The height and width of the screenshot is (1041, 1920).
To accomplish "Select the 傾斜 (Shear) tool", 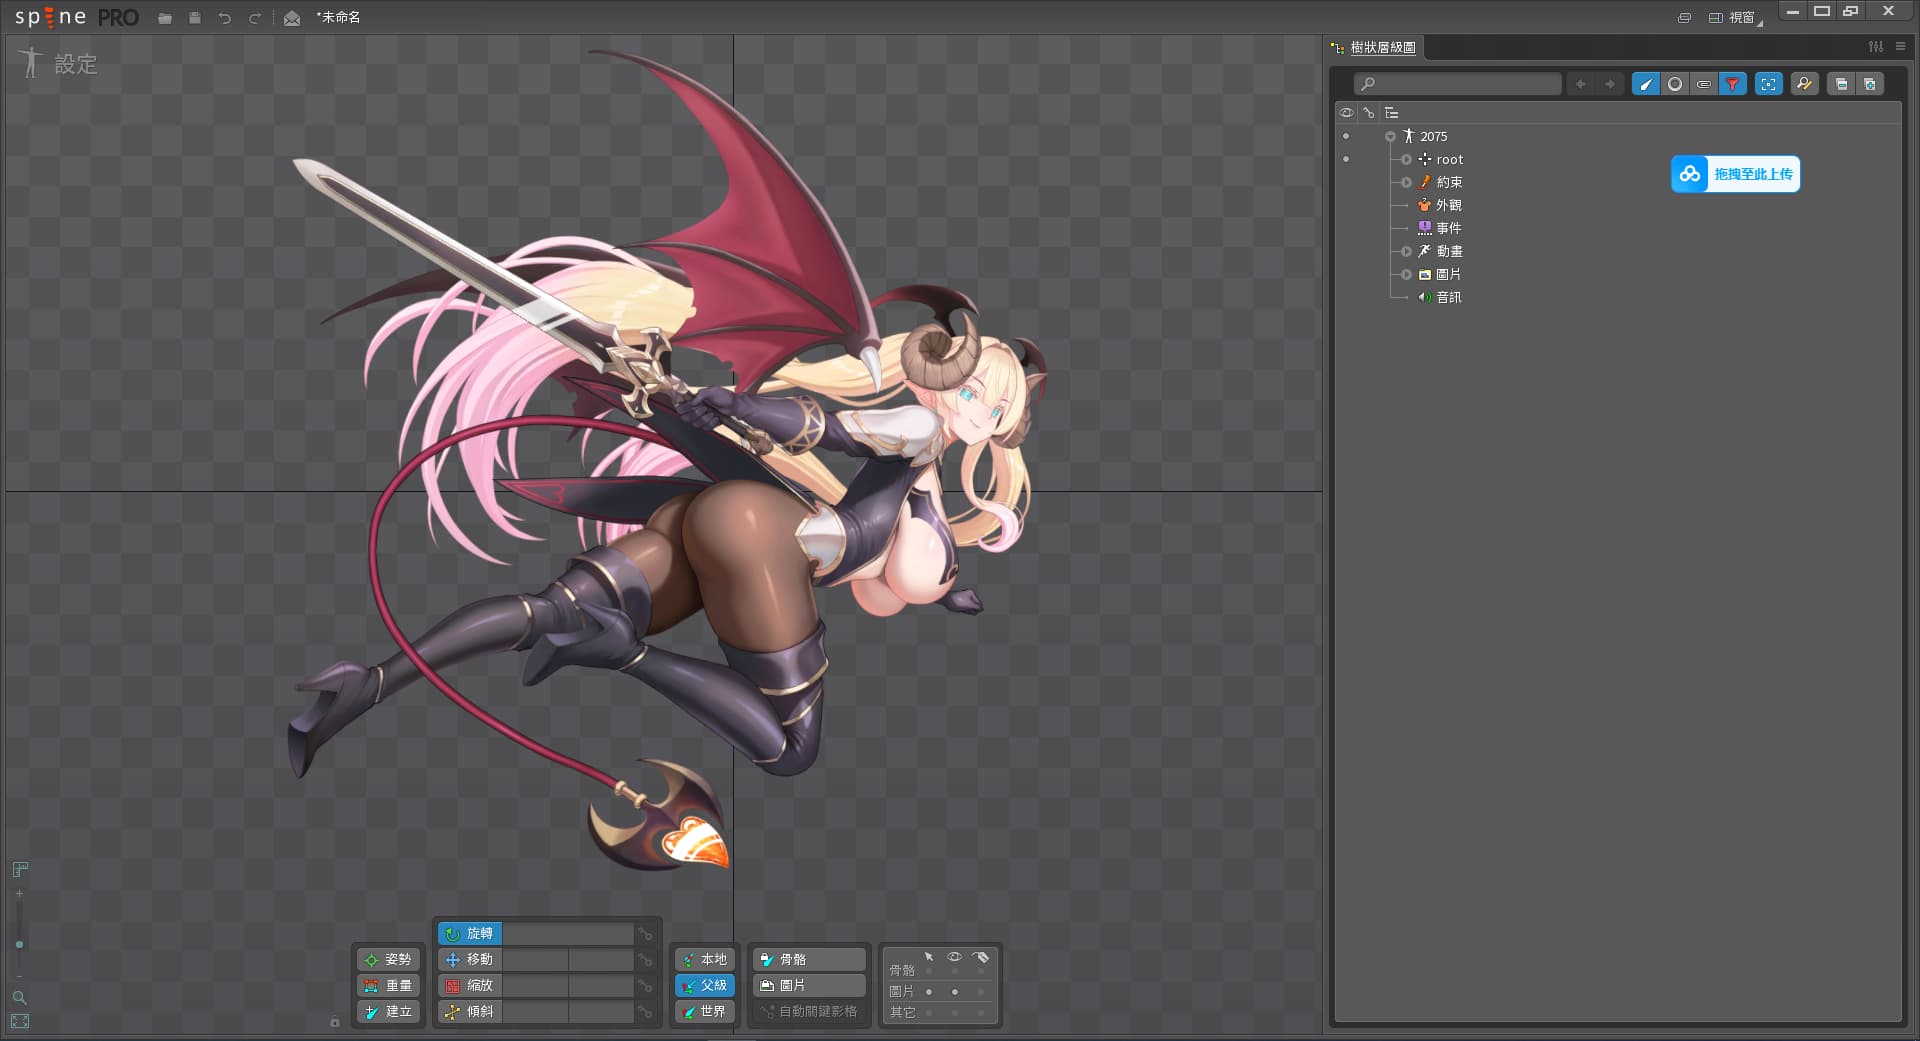I will 470,1011.
